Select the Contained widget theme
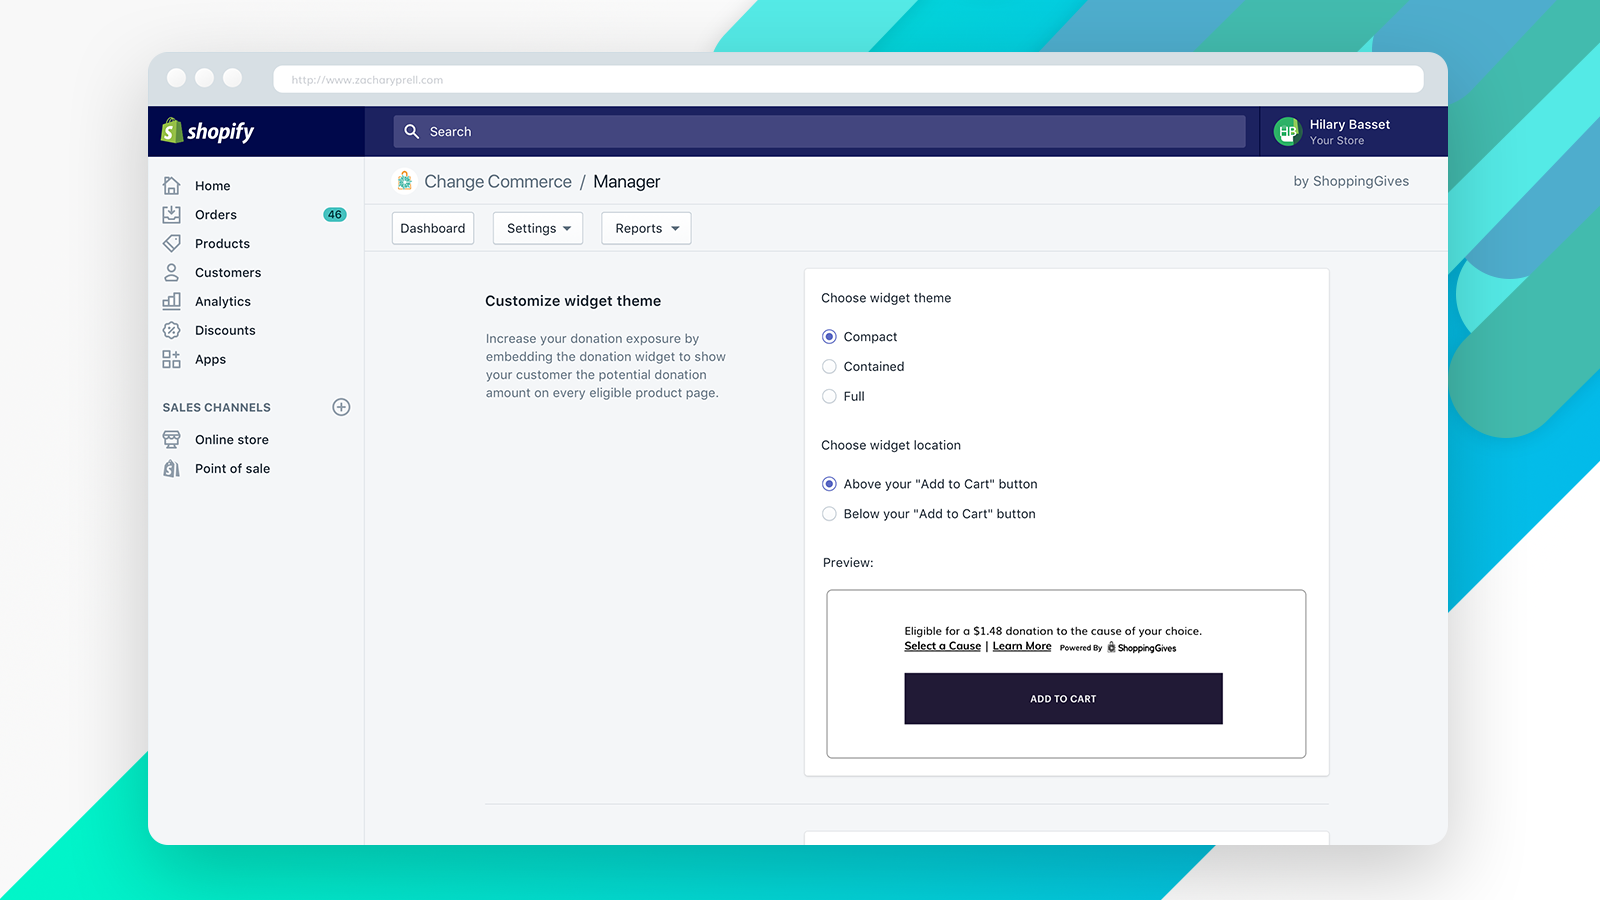 (829, 367)
